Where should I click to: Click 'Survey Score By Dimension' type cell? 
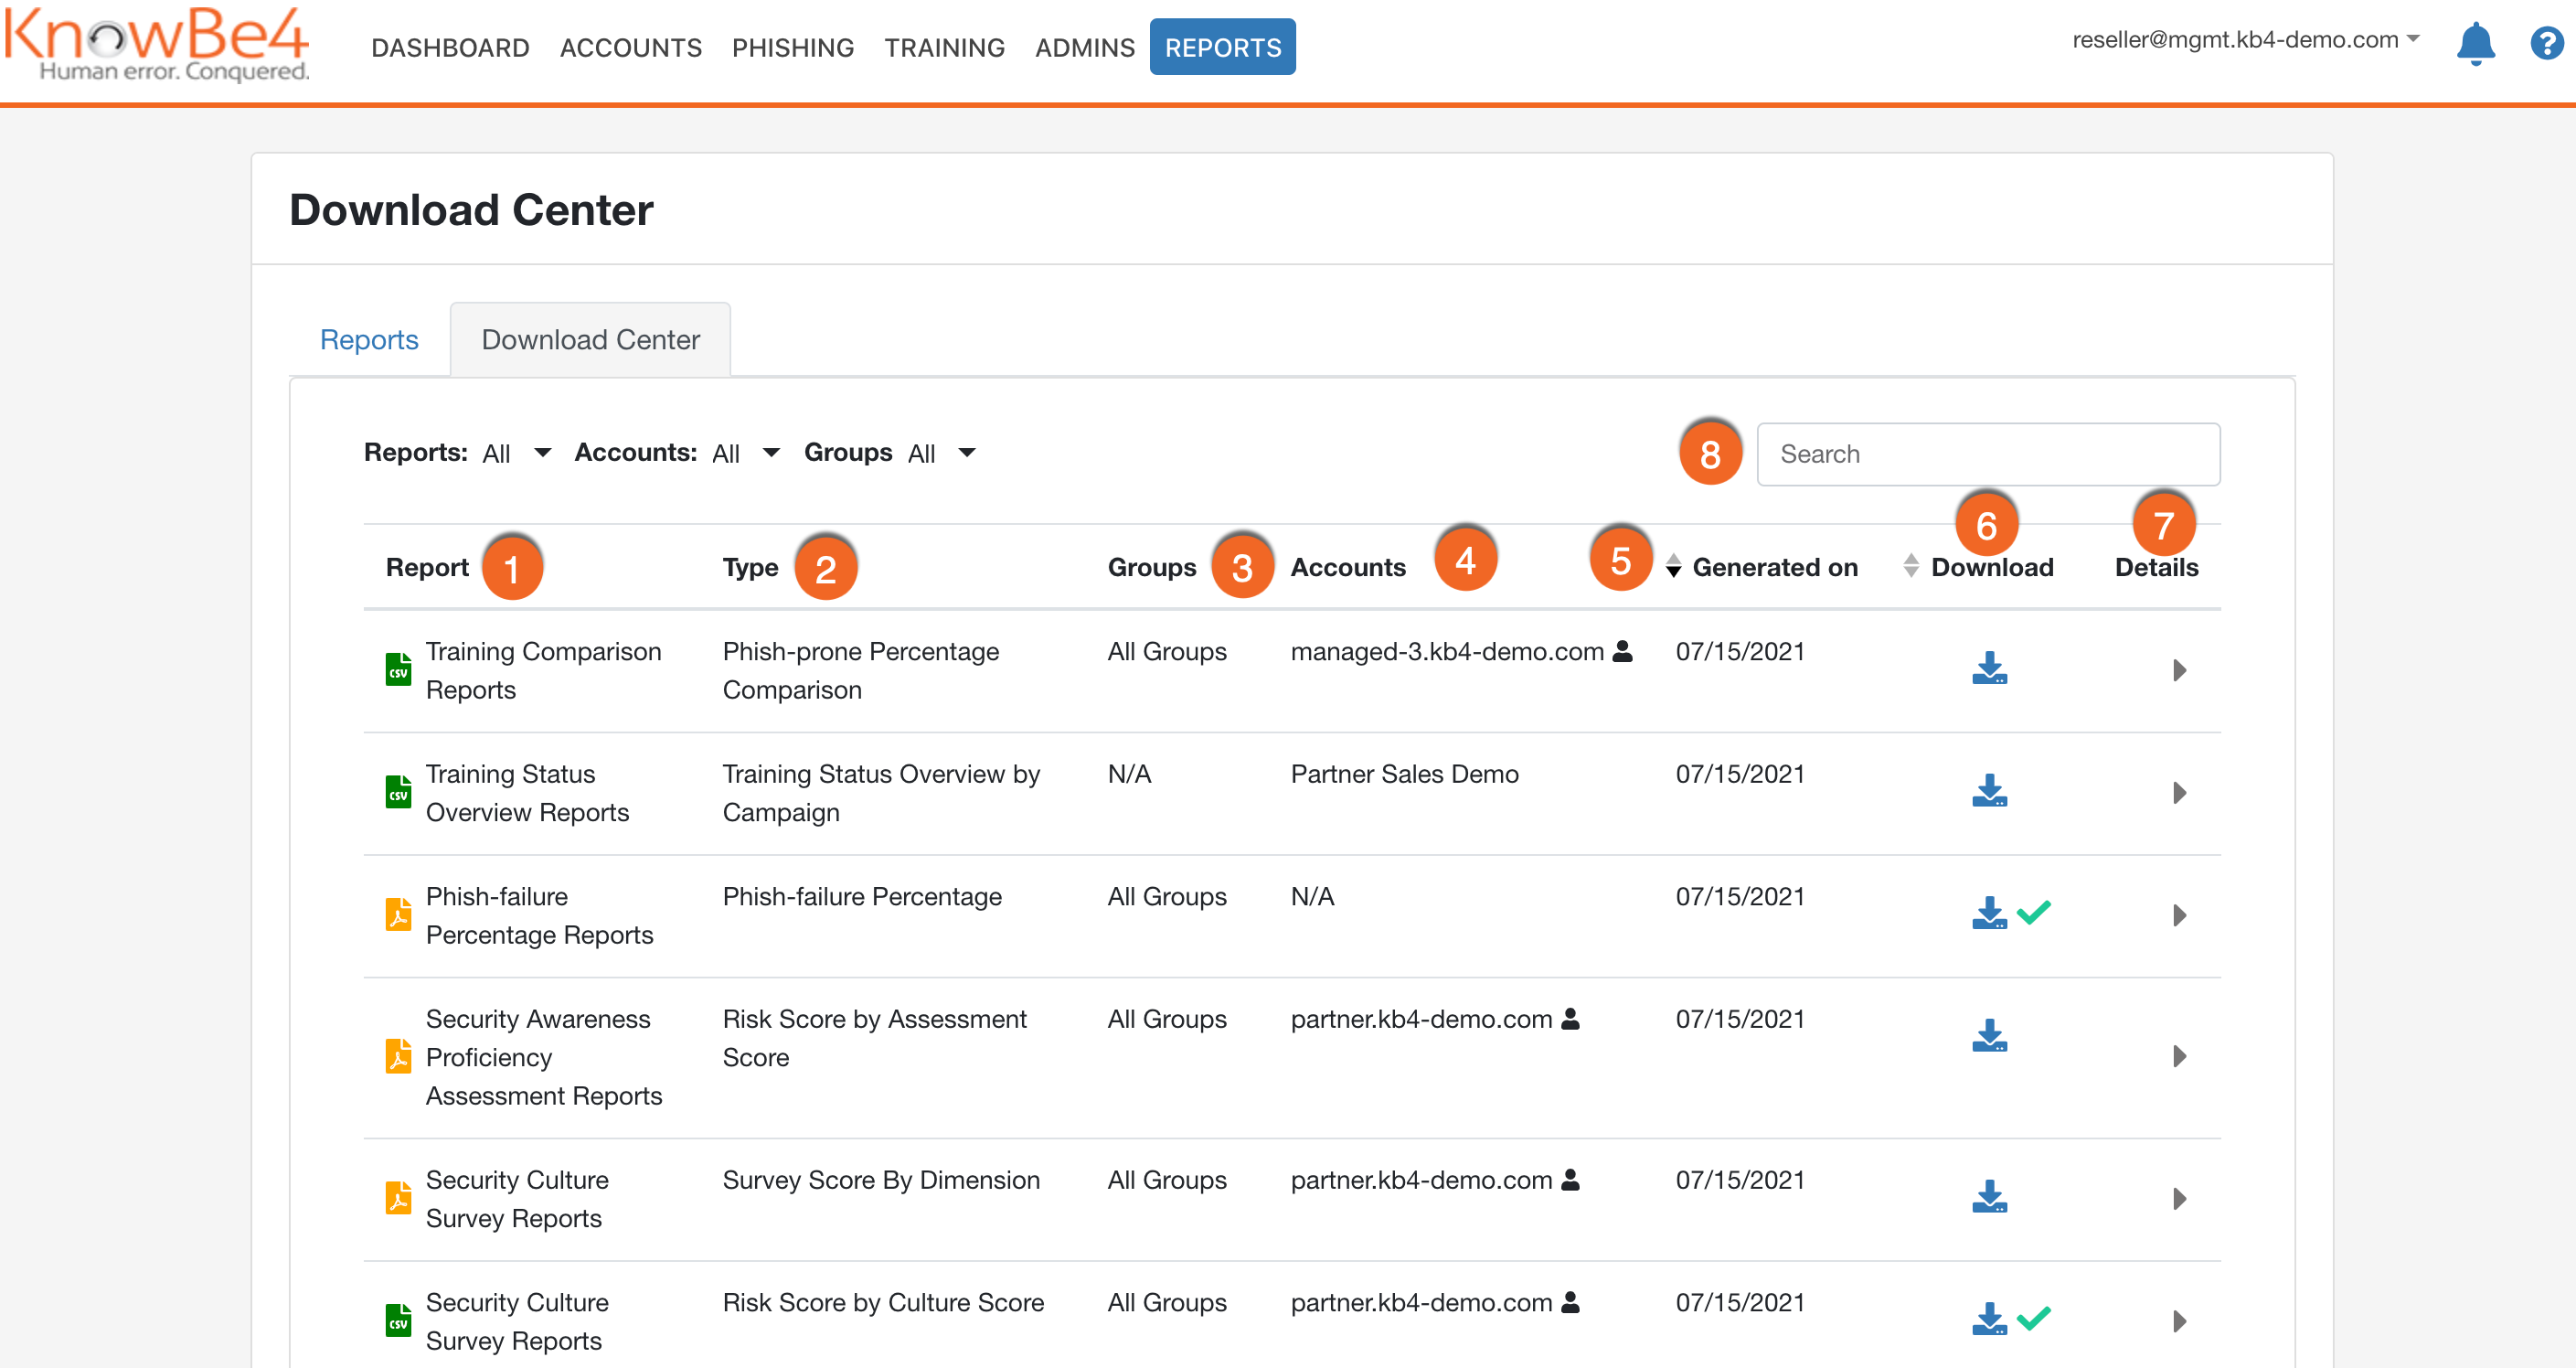click(x=881, y=1180)
